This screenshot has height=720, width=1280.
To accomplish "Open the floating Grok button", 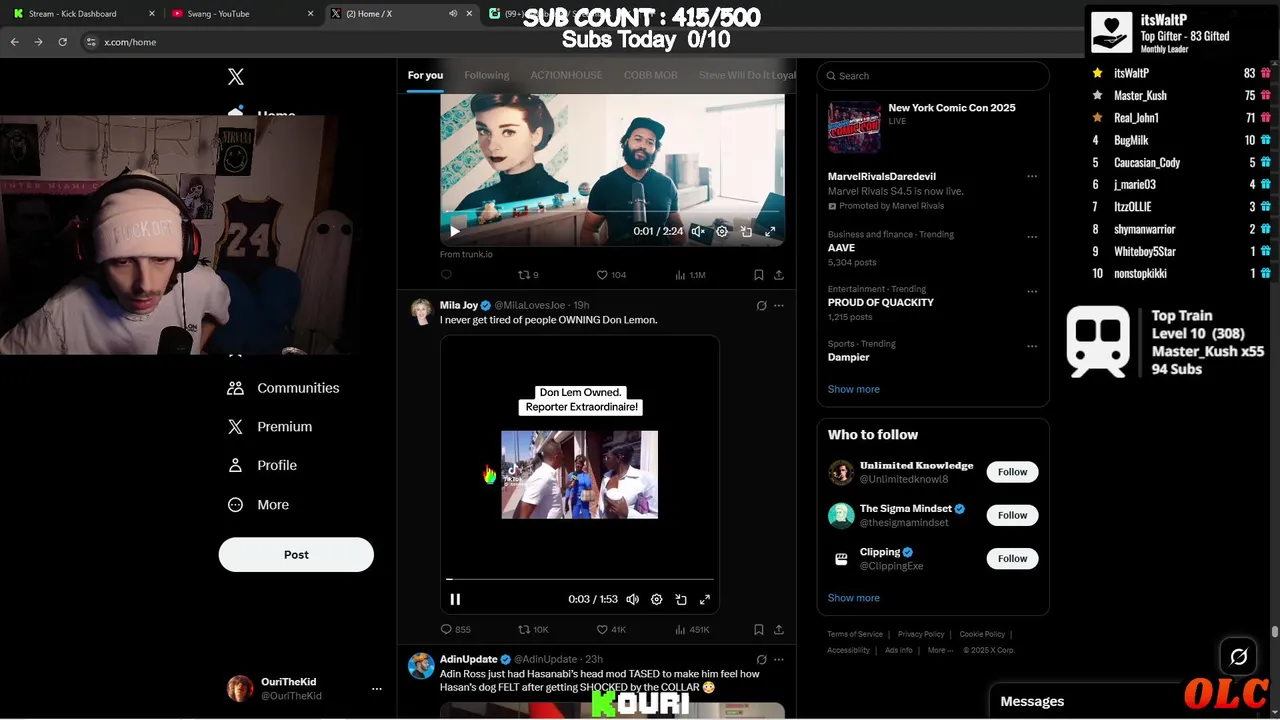I will [1238, 657].
